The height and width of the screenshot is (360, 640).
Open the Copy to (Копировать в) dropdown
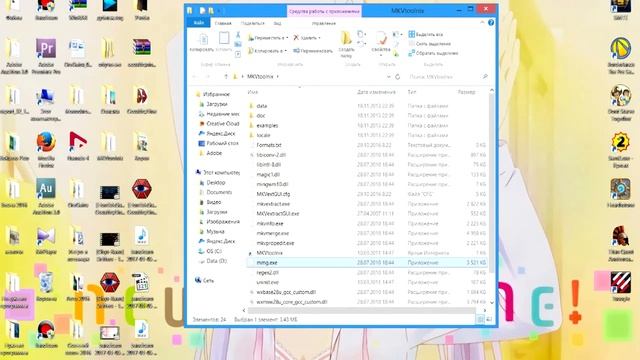[x=267, y=51]
